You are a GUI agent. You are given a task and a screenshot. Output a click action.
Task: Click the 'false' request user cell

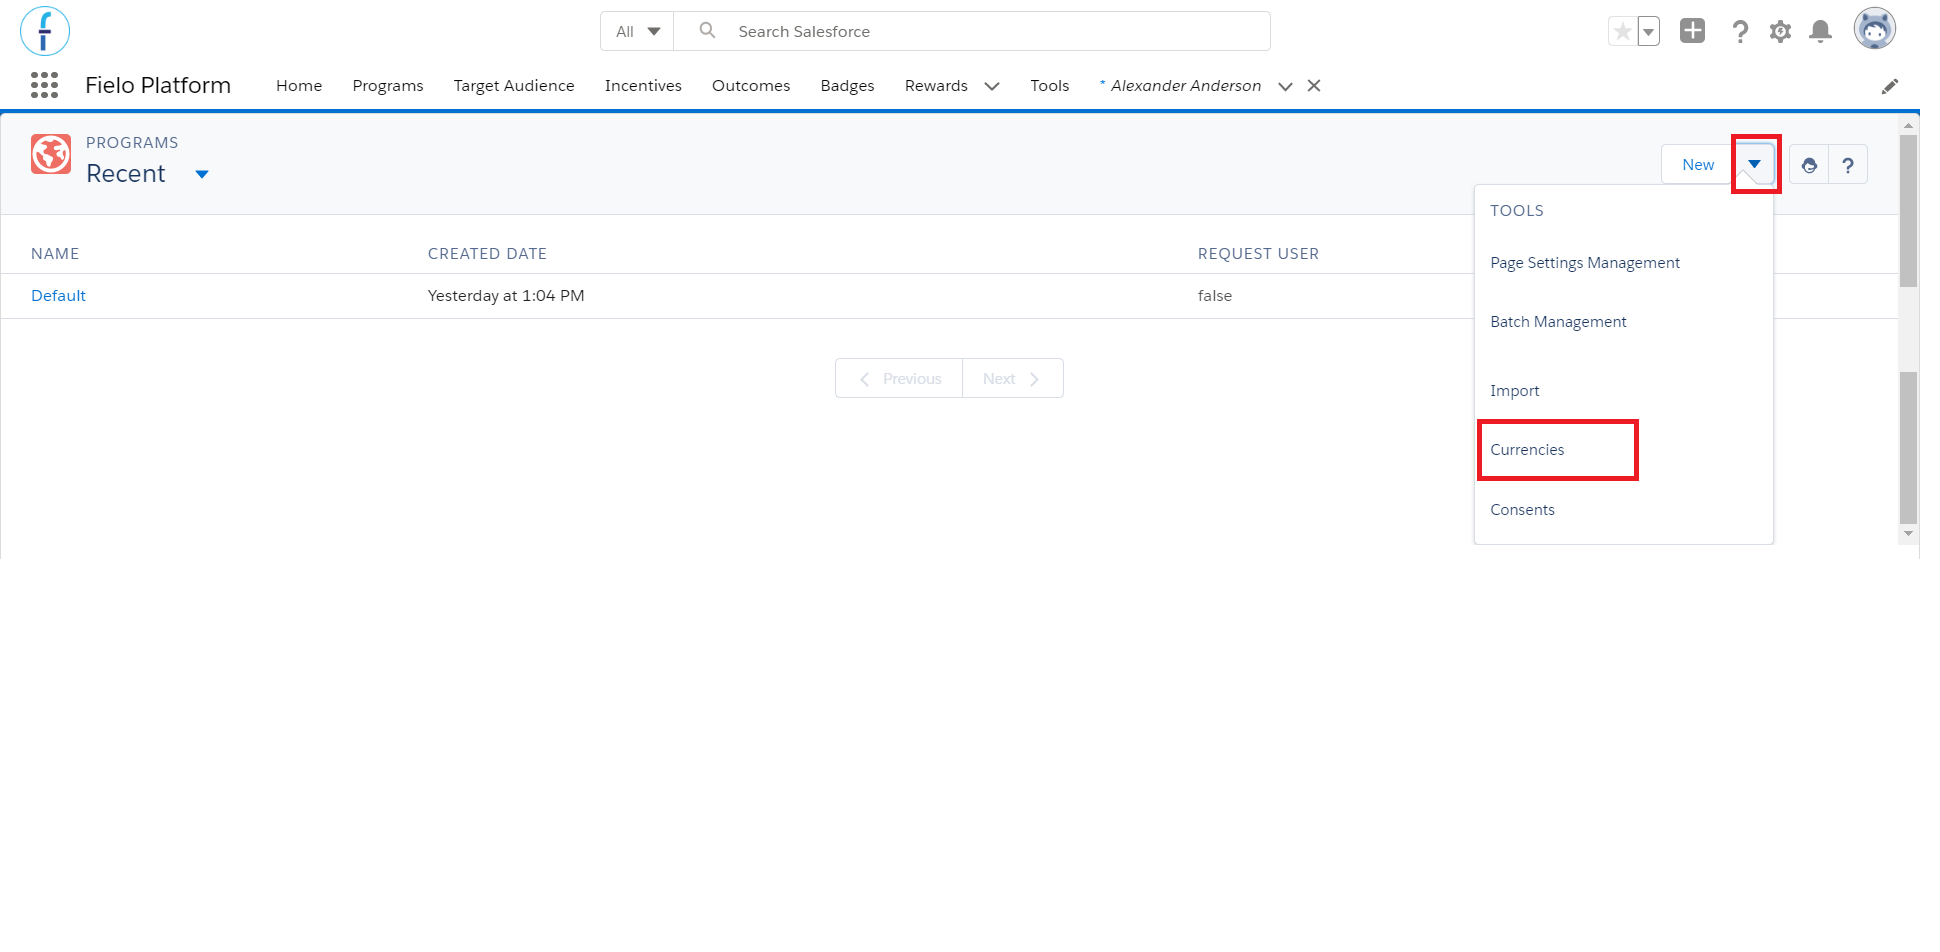pyautogui.click(x=1215, y=296)
